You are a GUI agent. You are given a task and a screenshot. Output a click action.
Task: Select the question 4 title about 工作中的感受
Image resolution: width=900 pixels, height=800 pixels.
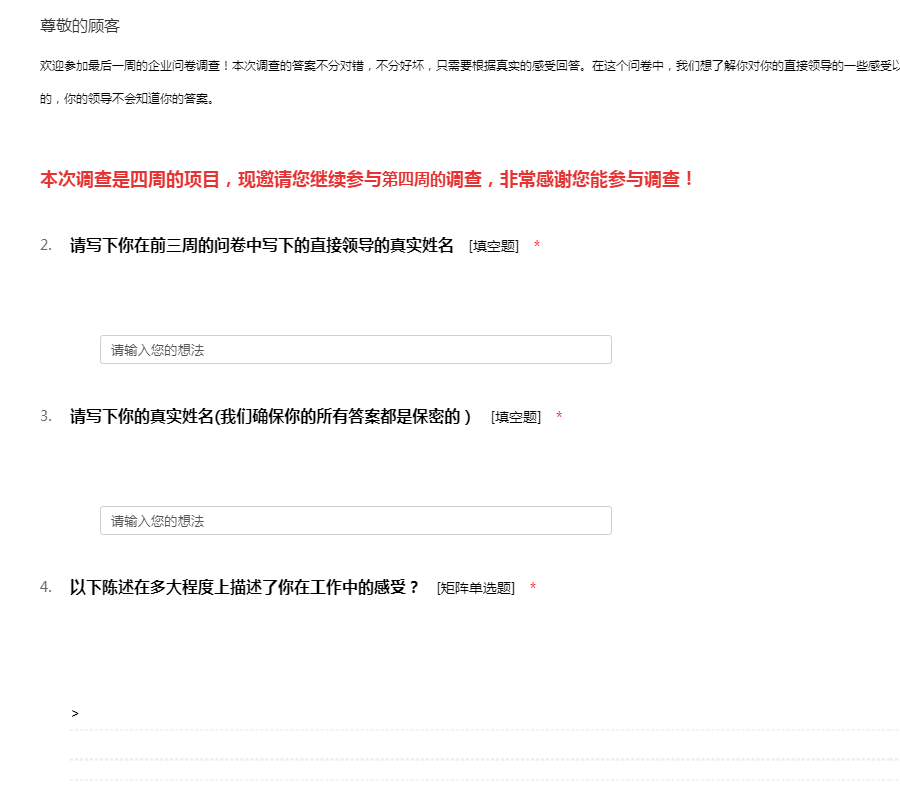click(x=245, y=588)
